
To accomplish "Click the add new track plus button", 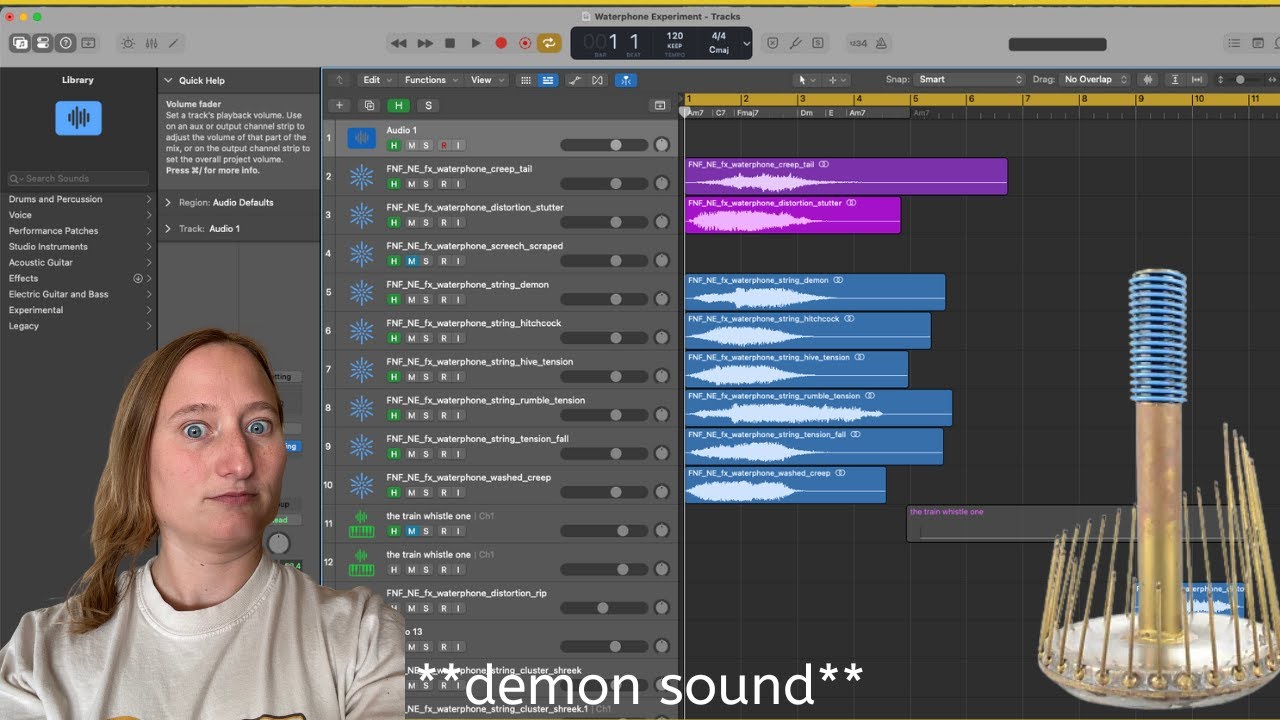I will click(339, 105).
